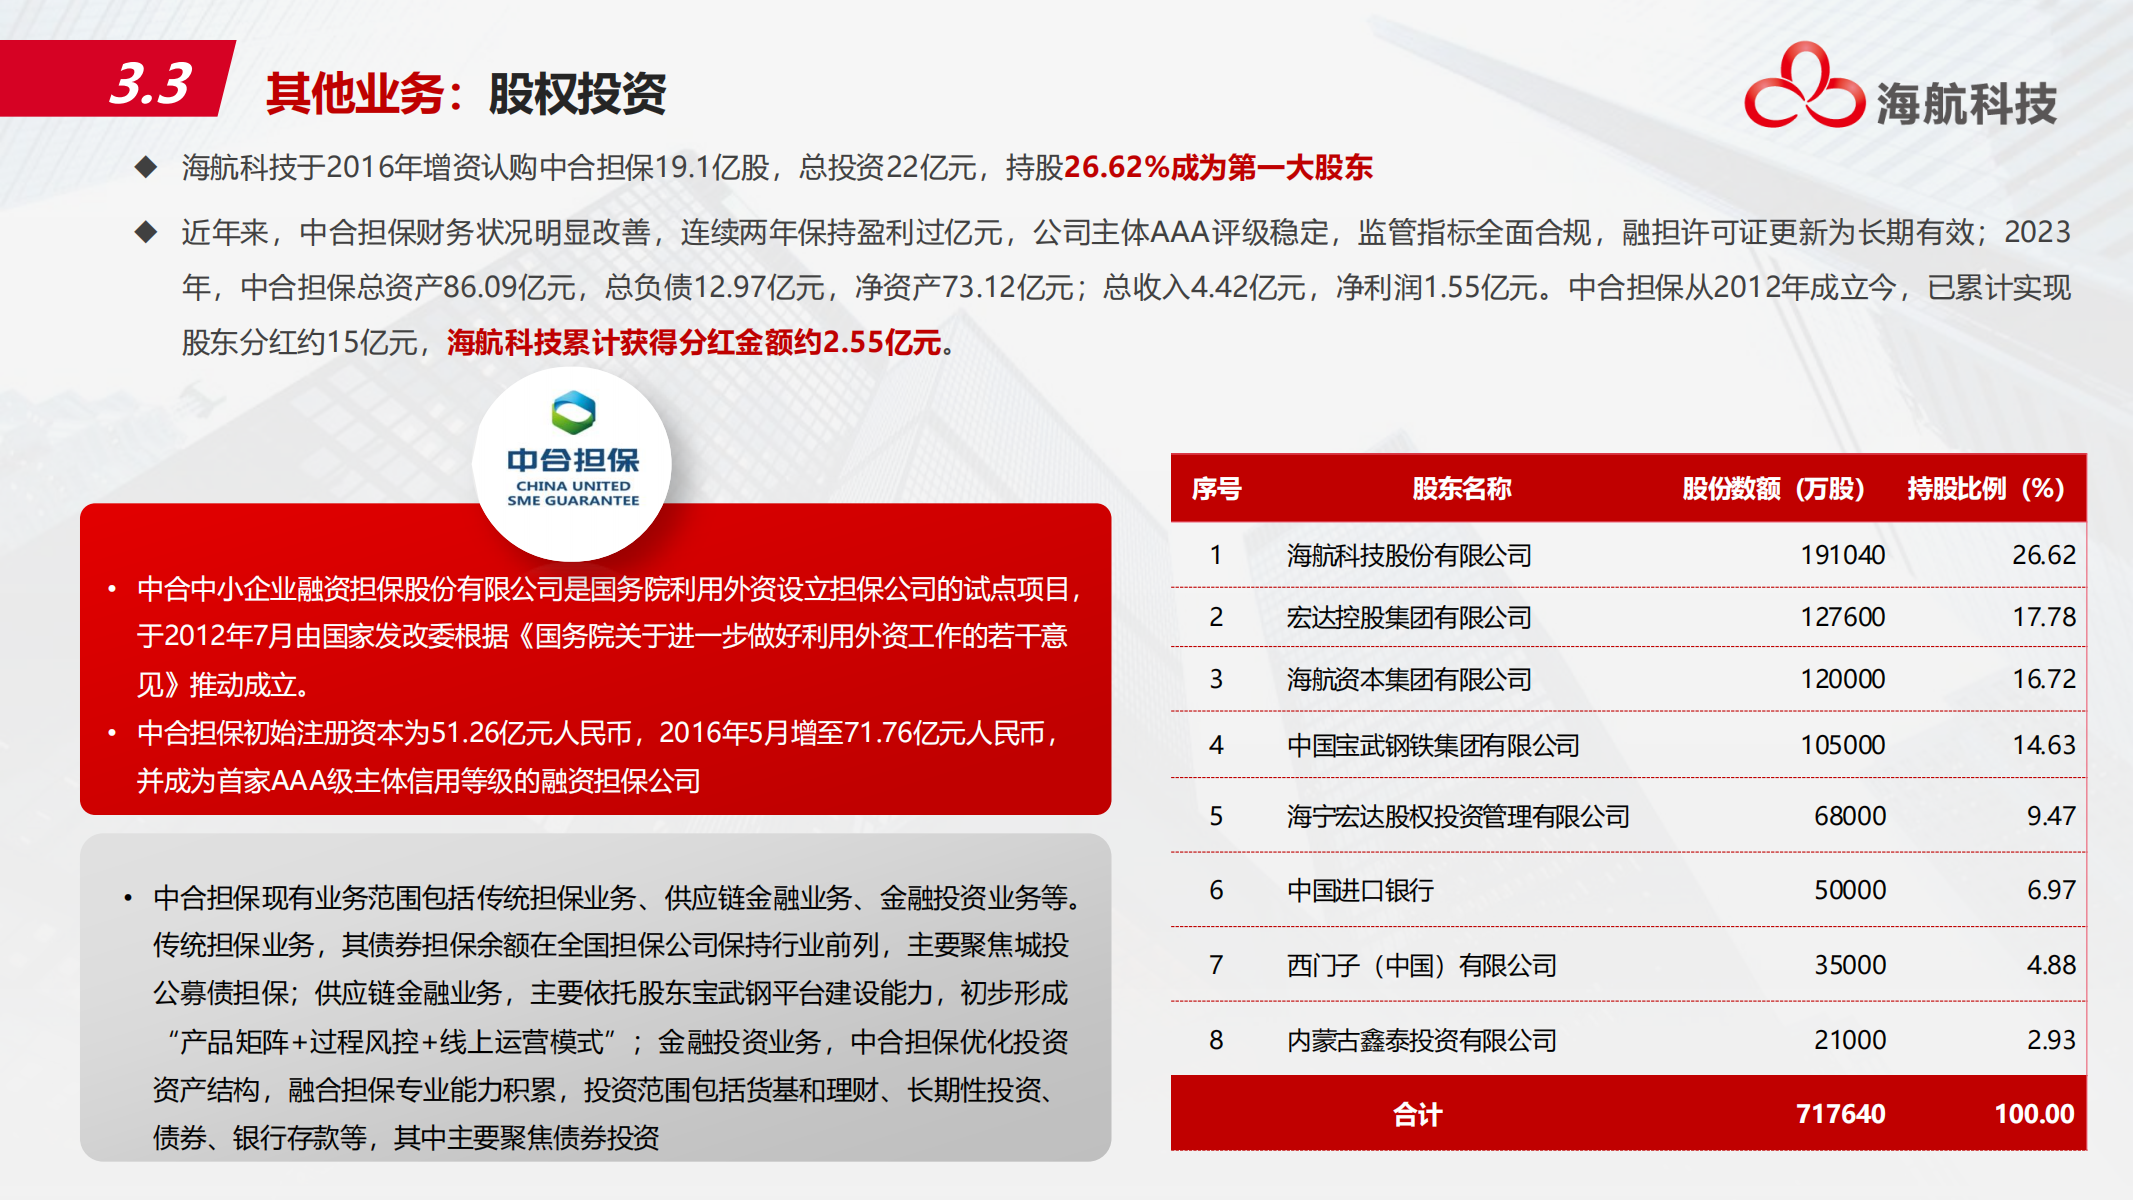This screenshot has width=2133, height=1200.
Task: Click the share count 105000
Action: click(x=1843, y=745)
